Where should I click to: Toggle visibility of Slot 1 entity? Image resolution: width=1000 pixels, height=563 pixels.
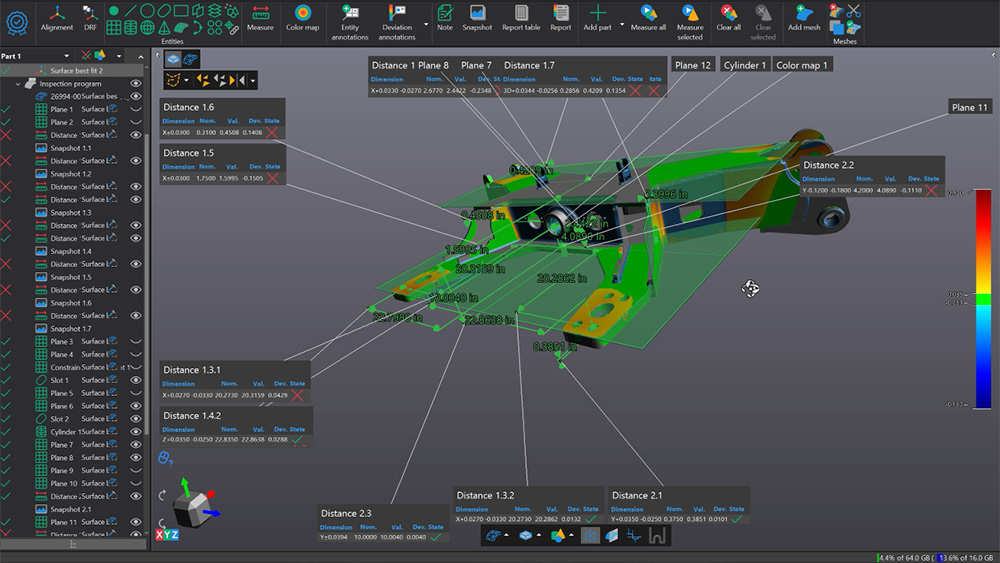(136, 380)
